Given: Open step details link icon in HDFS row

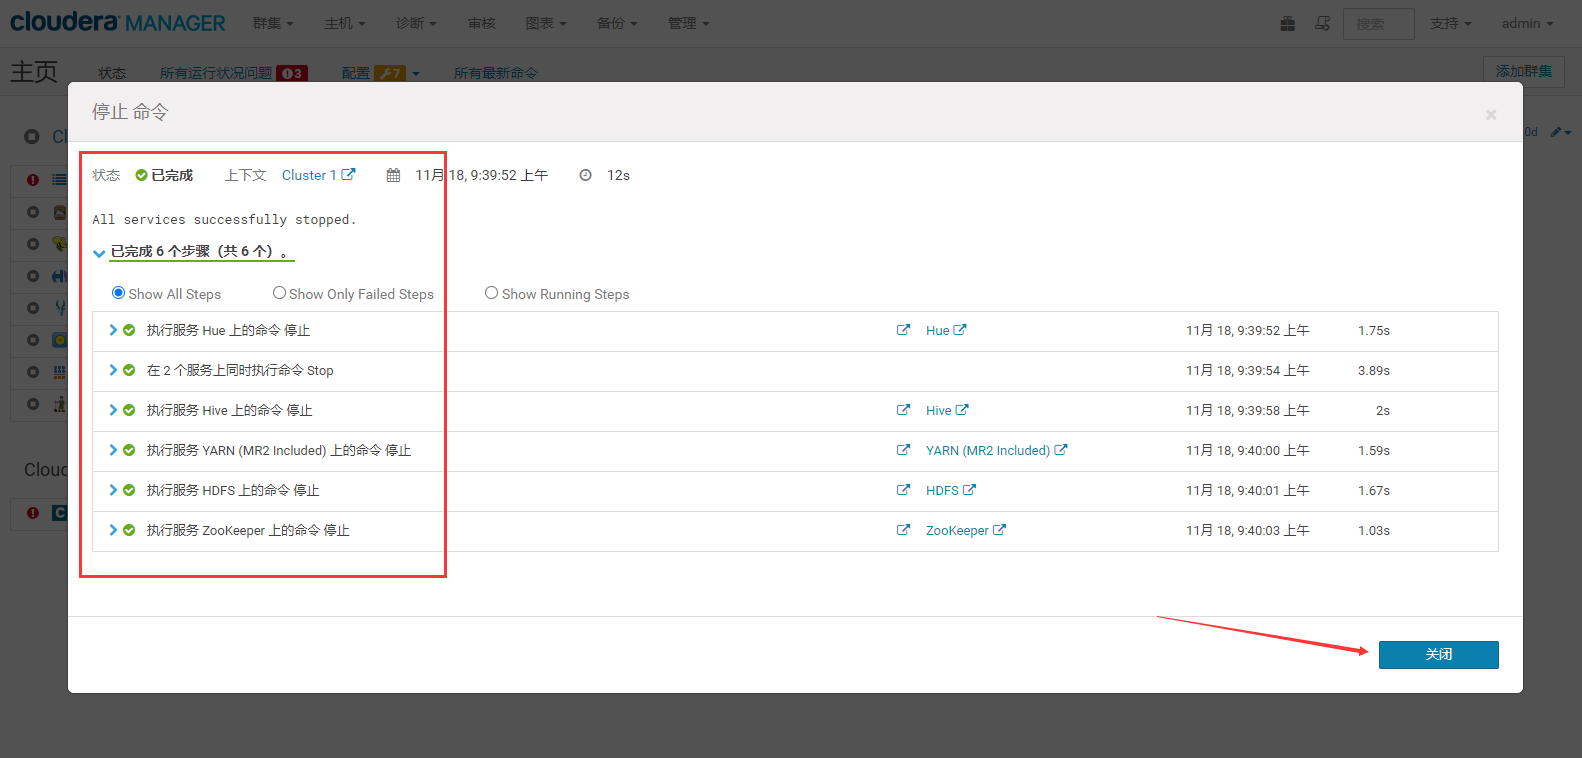Looking at the screenshot, I should pyautogui.click(x=903, y=490).
